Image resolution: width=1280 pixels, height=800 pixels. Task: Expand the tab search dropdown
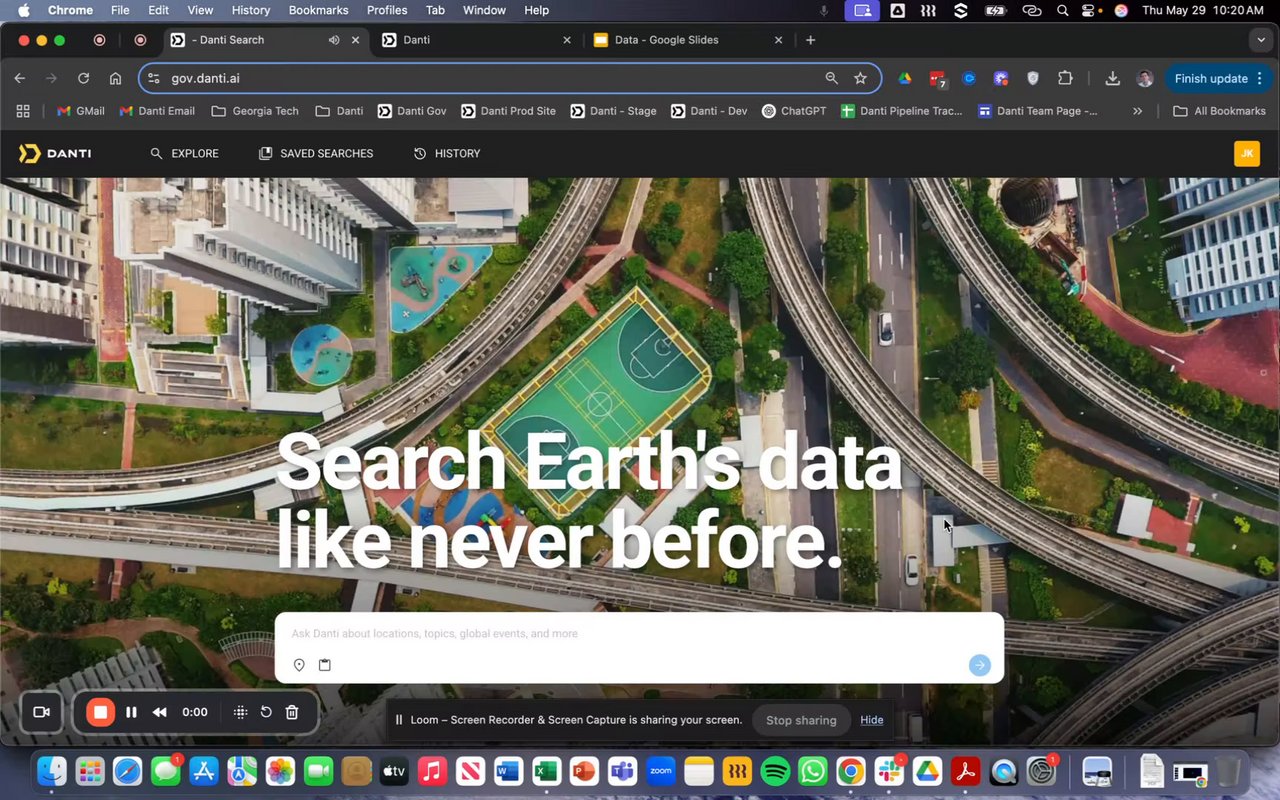1260,40
